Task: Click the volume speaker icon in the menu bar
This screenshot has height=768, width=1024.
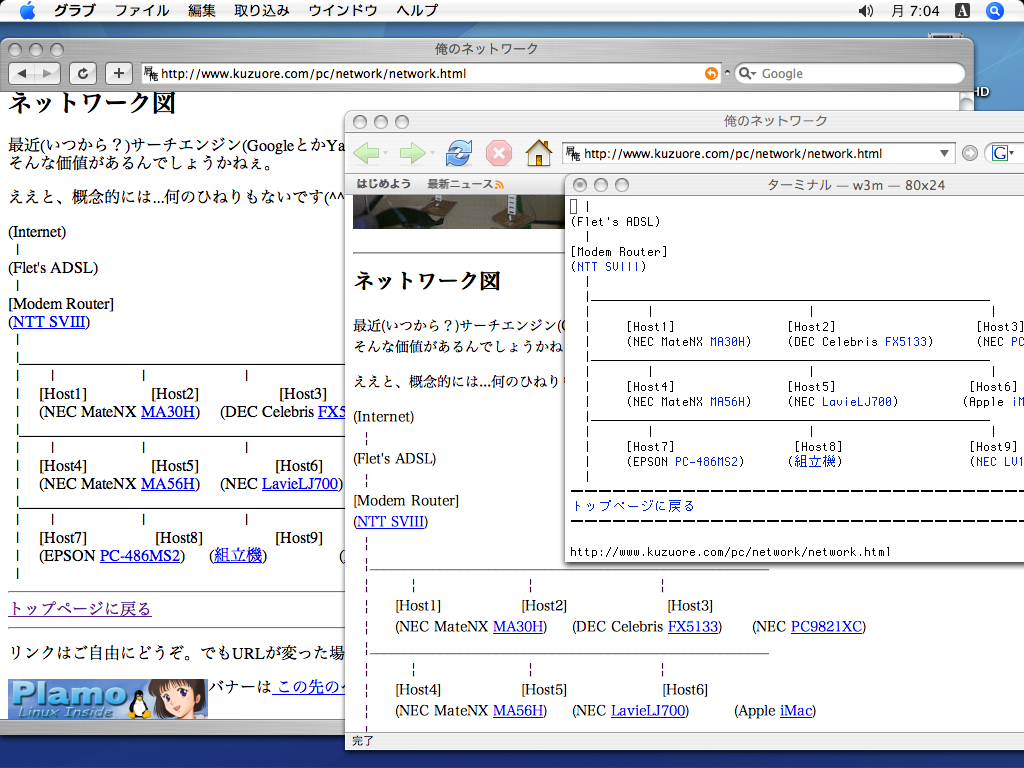Action: (865, 10)
